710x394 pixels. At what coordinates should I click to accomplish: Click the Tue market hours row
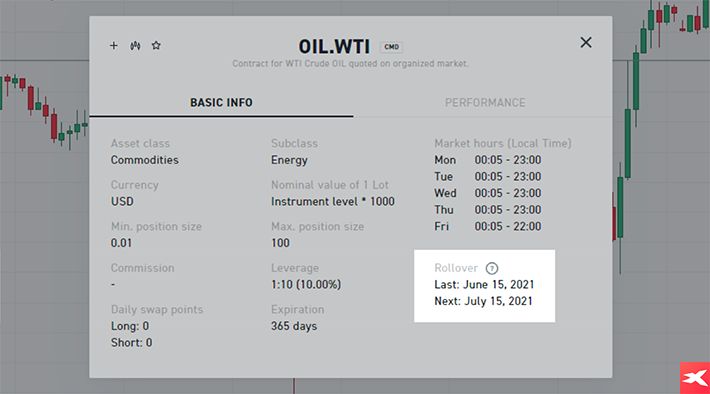(x=488, y=177)
